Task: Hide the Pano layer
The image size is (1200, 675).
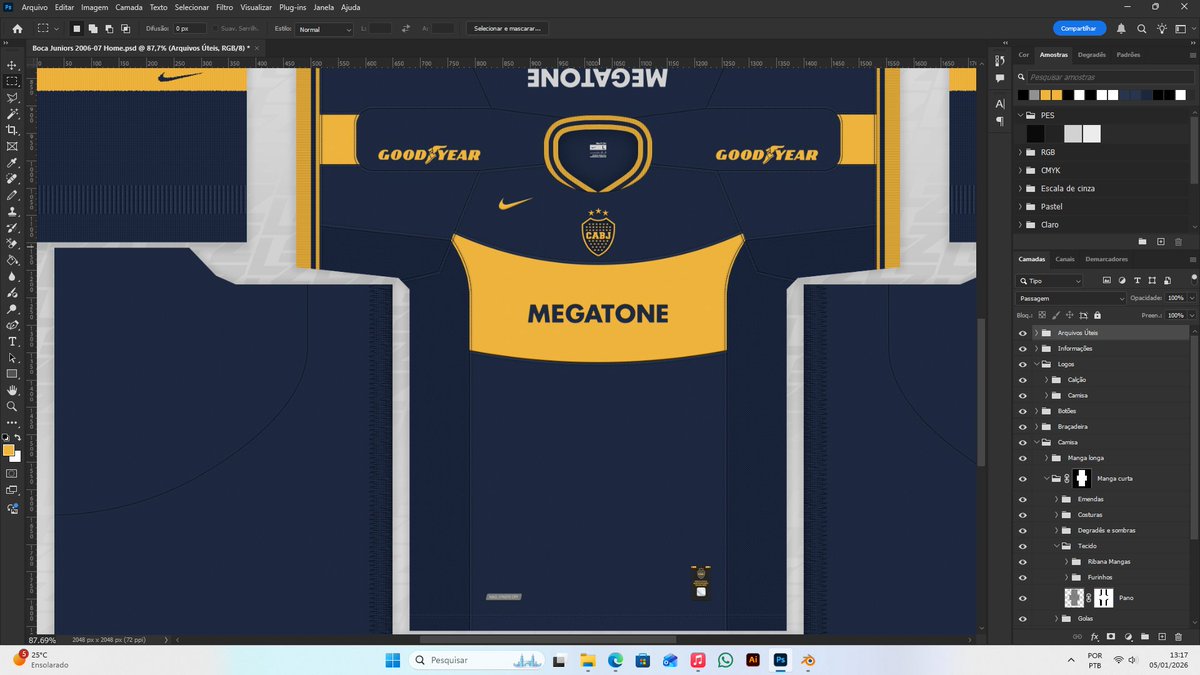Action: pos(1022,598)
